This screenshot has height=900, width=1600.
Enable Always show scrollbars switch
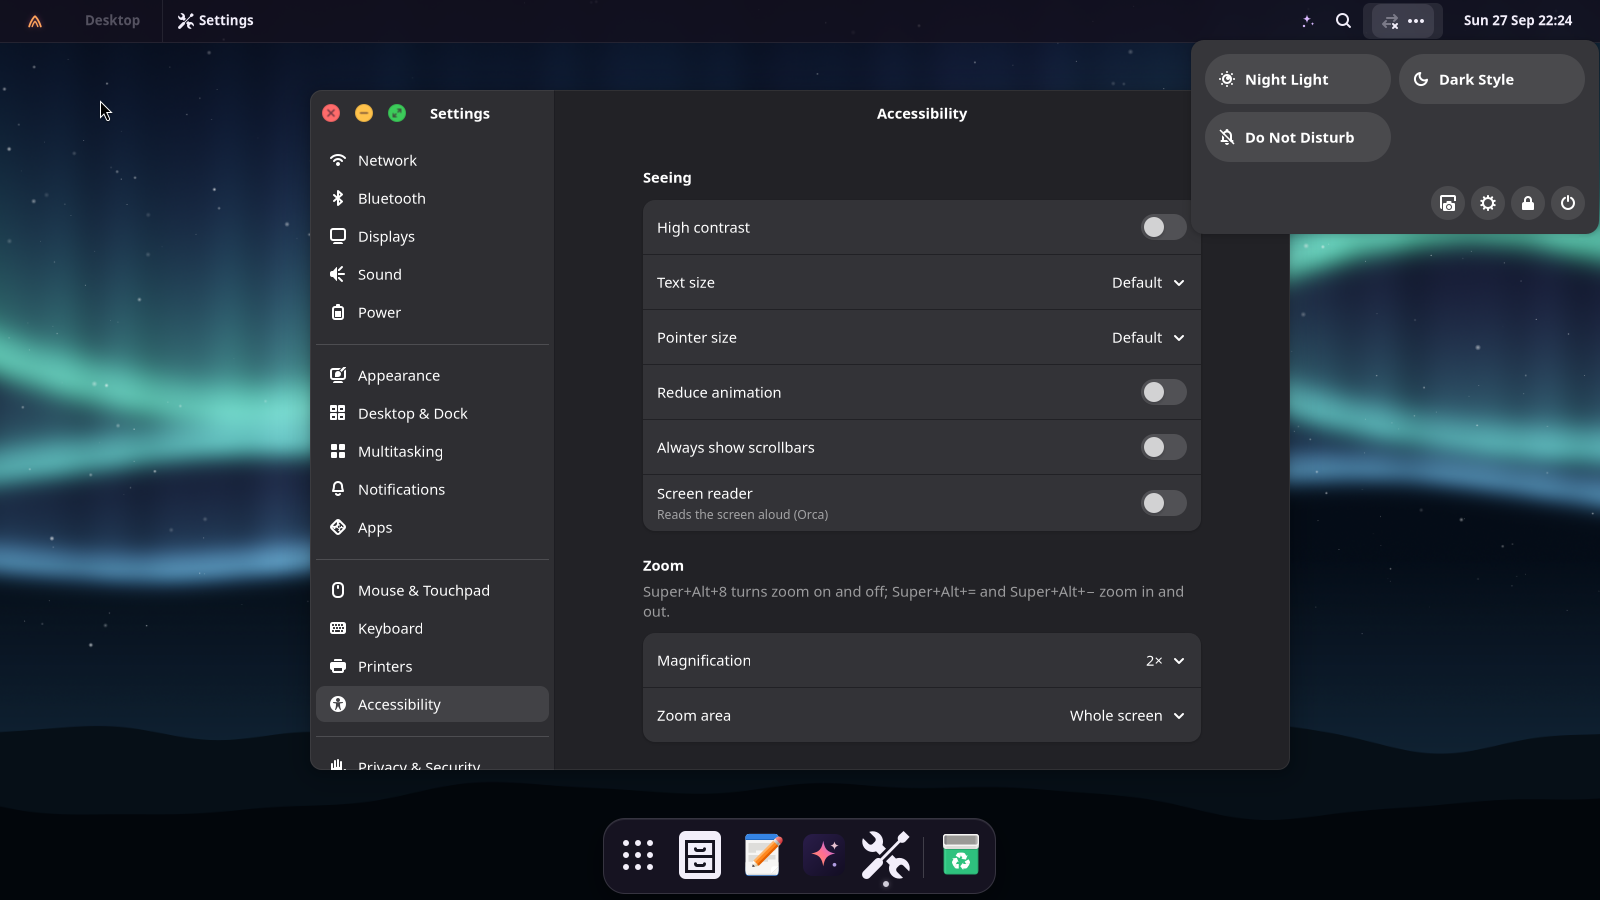tap(1164, 447)
